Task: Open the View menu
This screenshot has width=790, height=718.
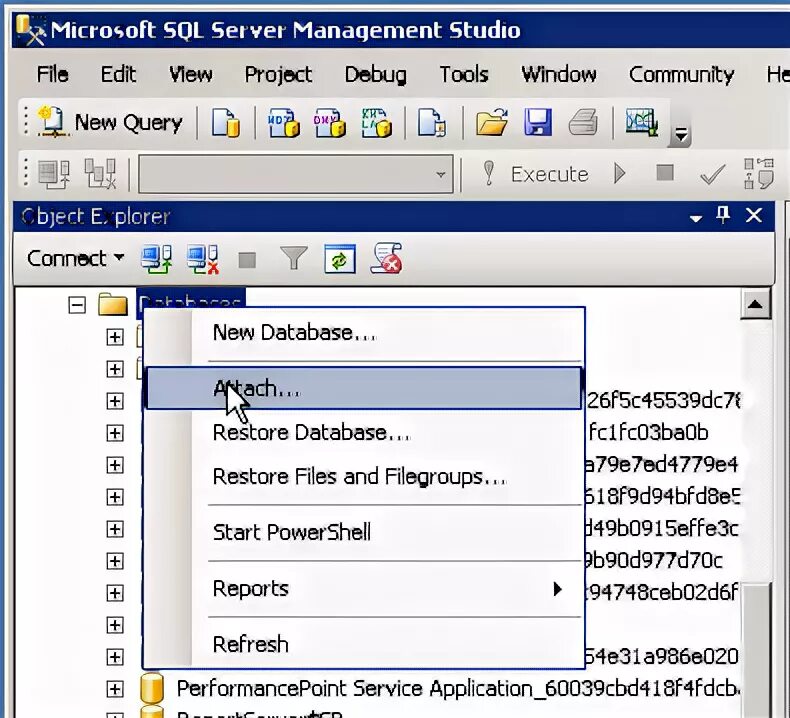Action: [190, 75]
